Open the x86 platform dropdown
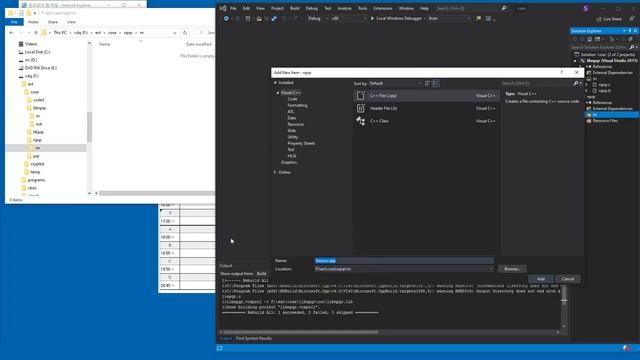The height and width of the screenshot is (360, 640). (349, 18)
